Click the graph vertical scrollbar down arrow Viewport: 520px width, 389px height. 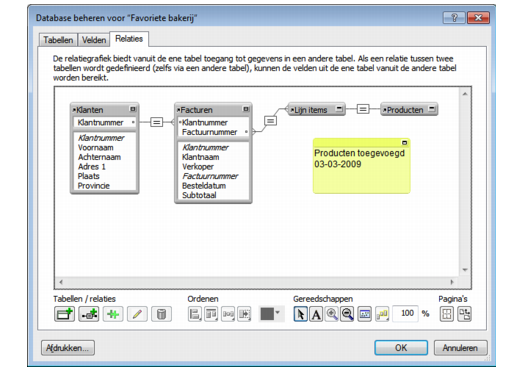tap(465, 270)
